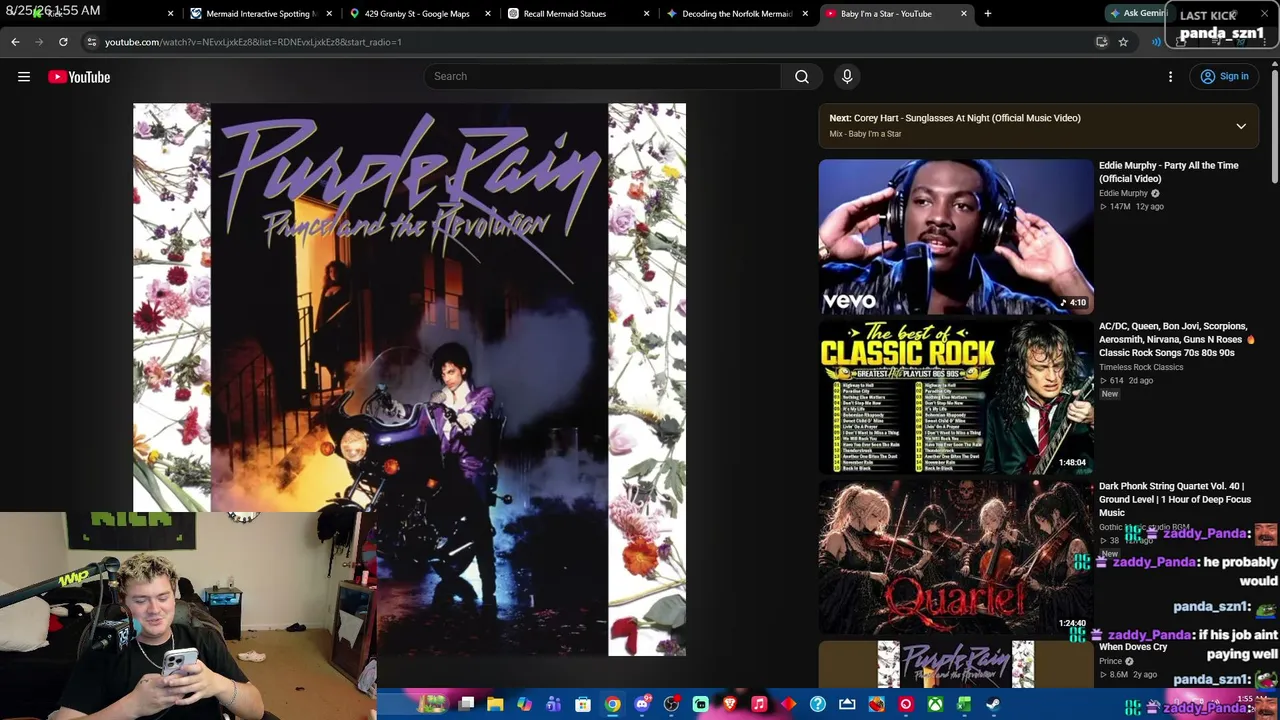Viewport: 1280px width, 720px height.
Task: Open Dark Phonk String Quartet Vol. 40 title
Action: [x=1175, y=499]
